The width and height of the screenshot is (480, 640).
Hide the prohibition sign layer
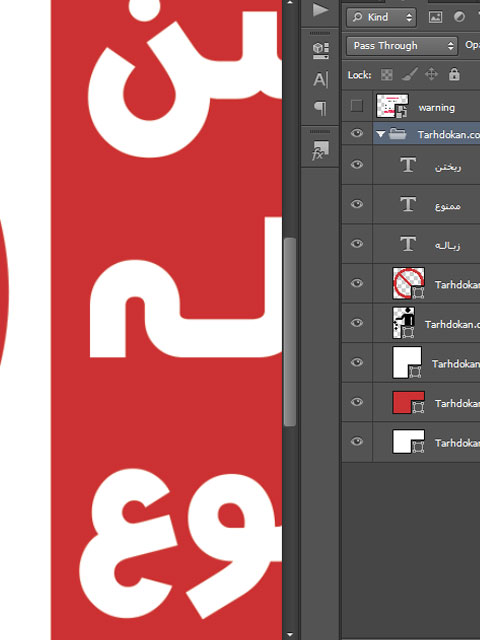(x=357, y=283)
